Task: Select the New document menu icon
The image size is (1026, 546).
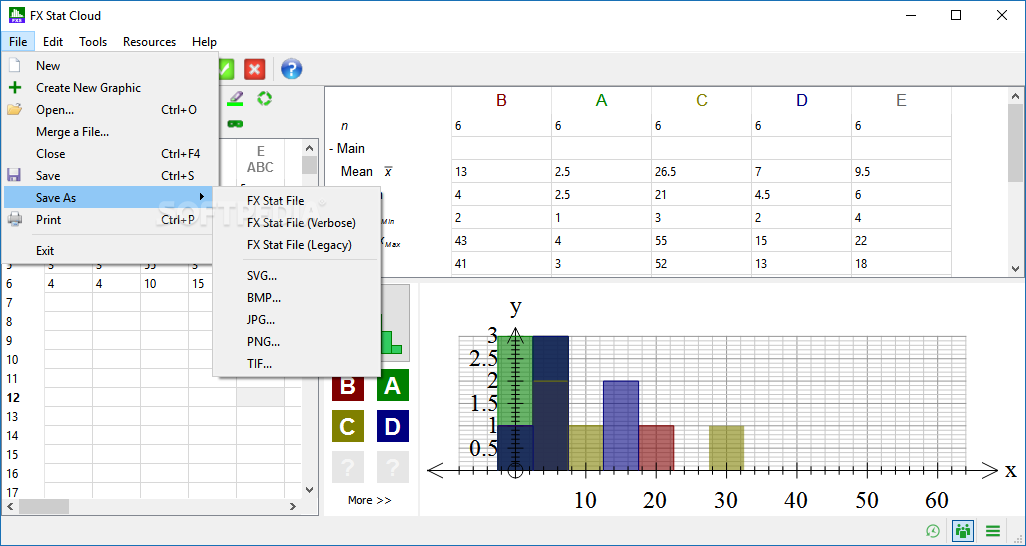Action: tap(14, 65)
